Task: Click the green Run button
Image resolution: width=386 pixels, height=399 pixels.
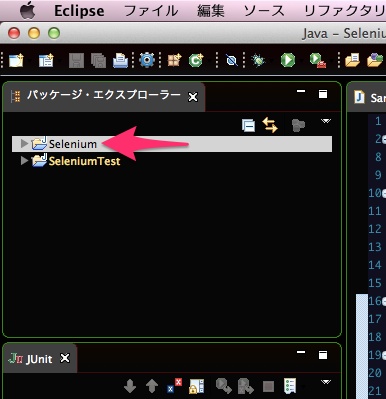Action: point(288,60)
